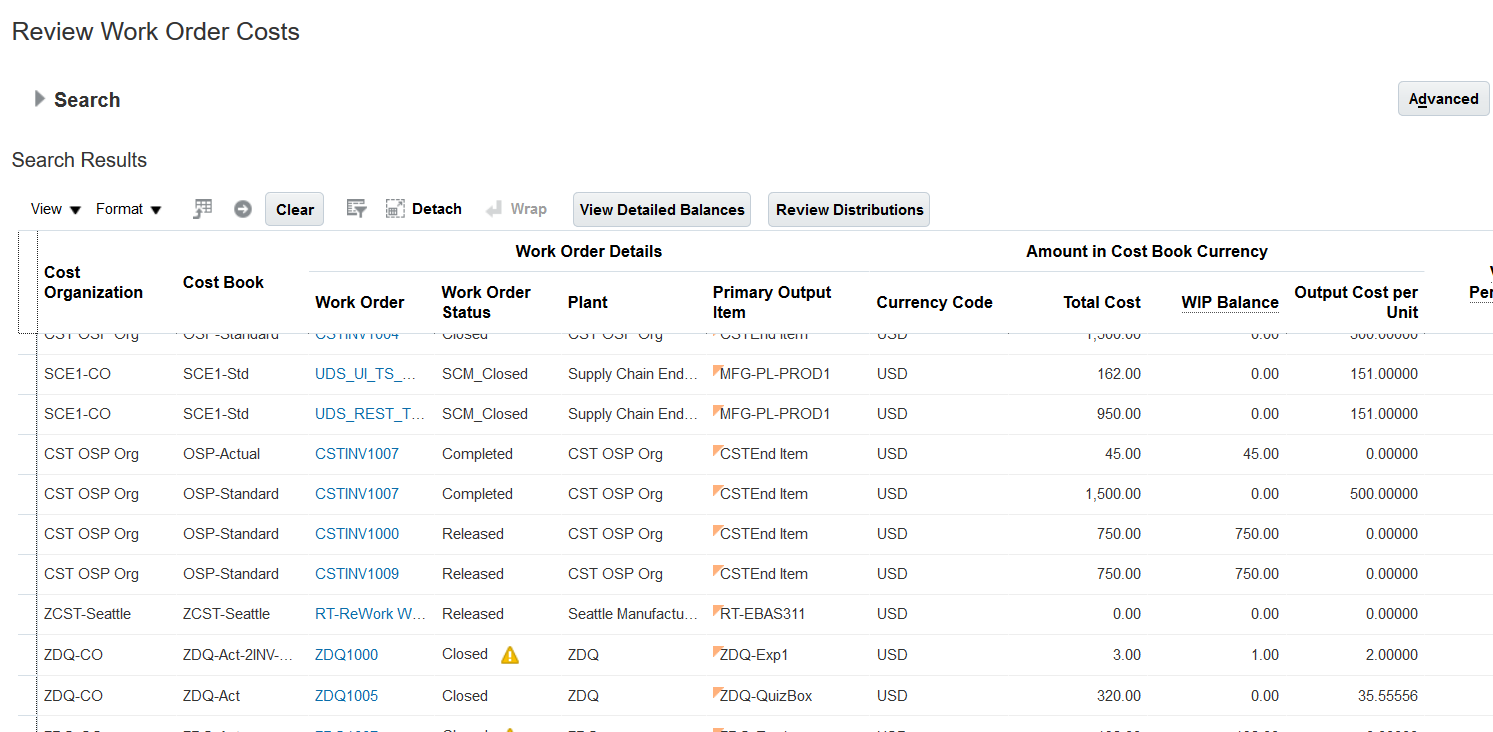Open the Format dropdown
The width and height of the screenshot is (1493, 732).
pos(128,208)
